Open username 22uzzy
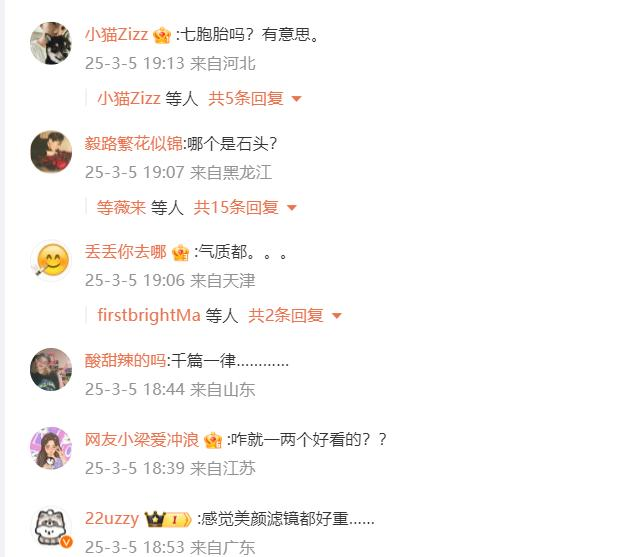Screen dimensions: 617x557 click(x=112, y=518)
